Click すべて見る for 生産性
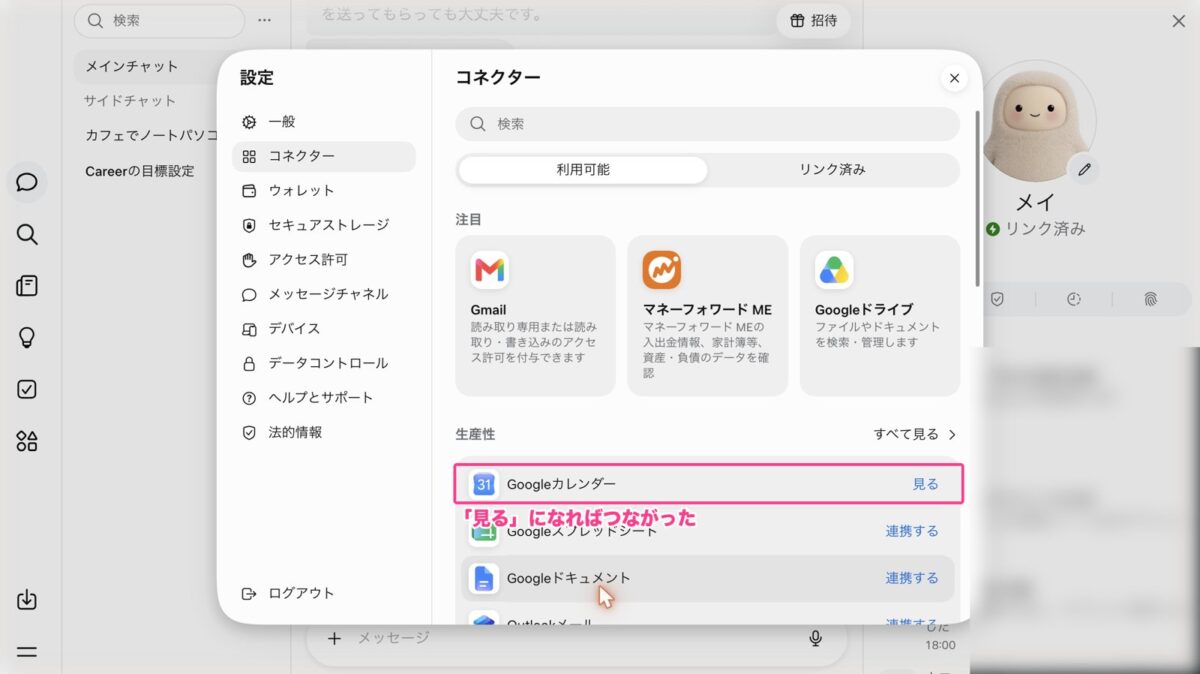1200x674 pixels. click(x=915, y=434)
